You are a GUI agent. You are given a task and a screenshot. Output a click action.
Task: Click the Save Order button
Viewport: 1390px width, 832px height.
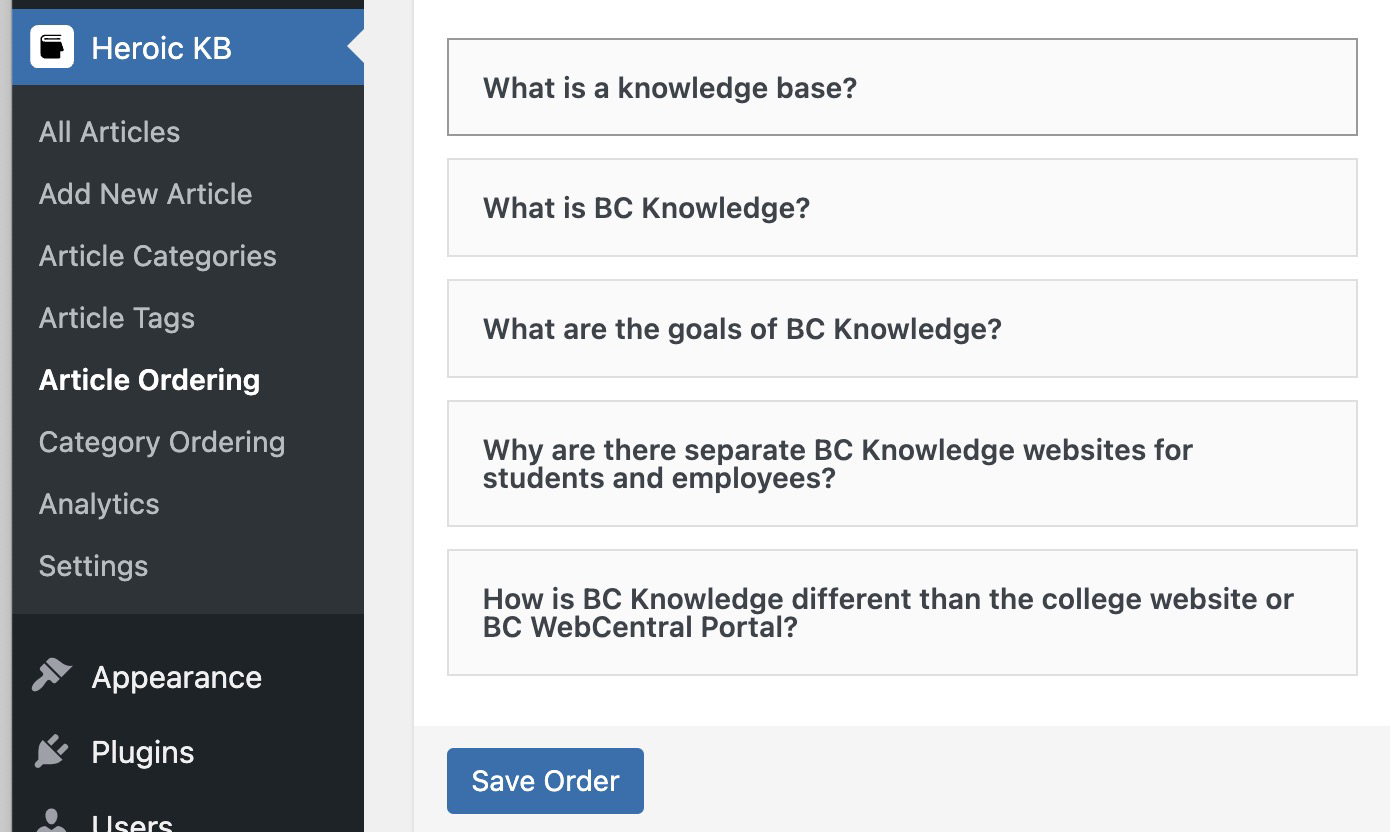coord(545,780)
